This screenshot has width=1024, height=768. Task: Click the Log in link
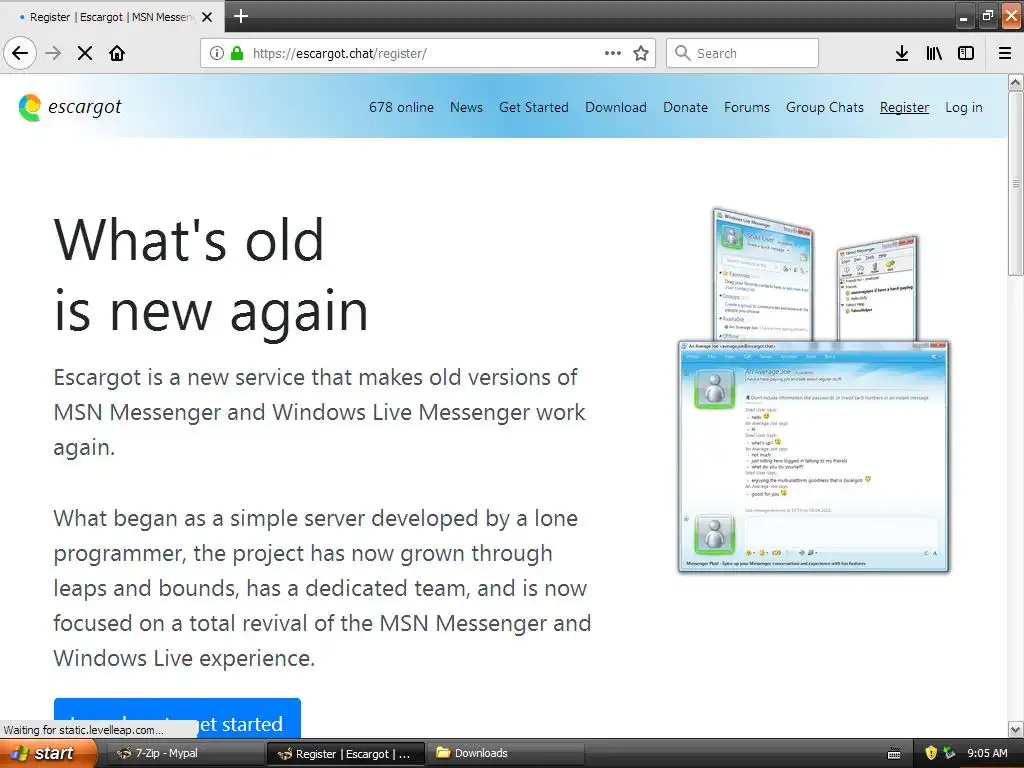[963, 107]
